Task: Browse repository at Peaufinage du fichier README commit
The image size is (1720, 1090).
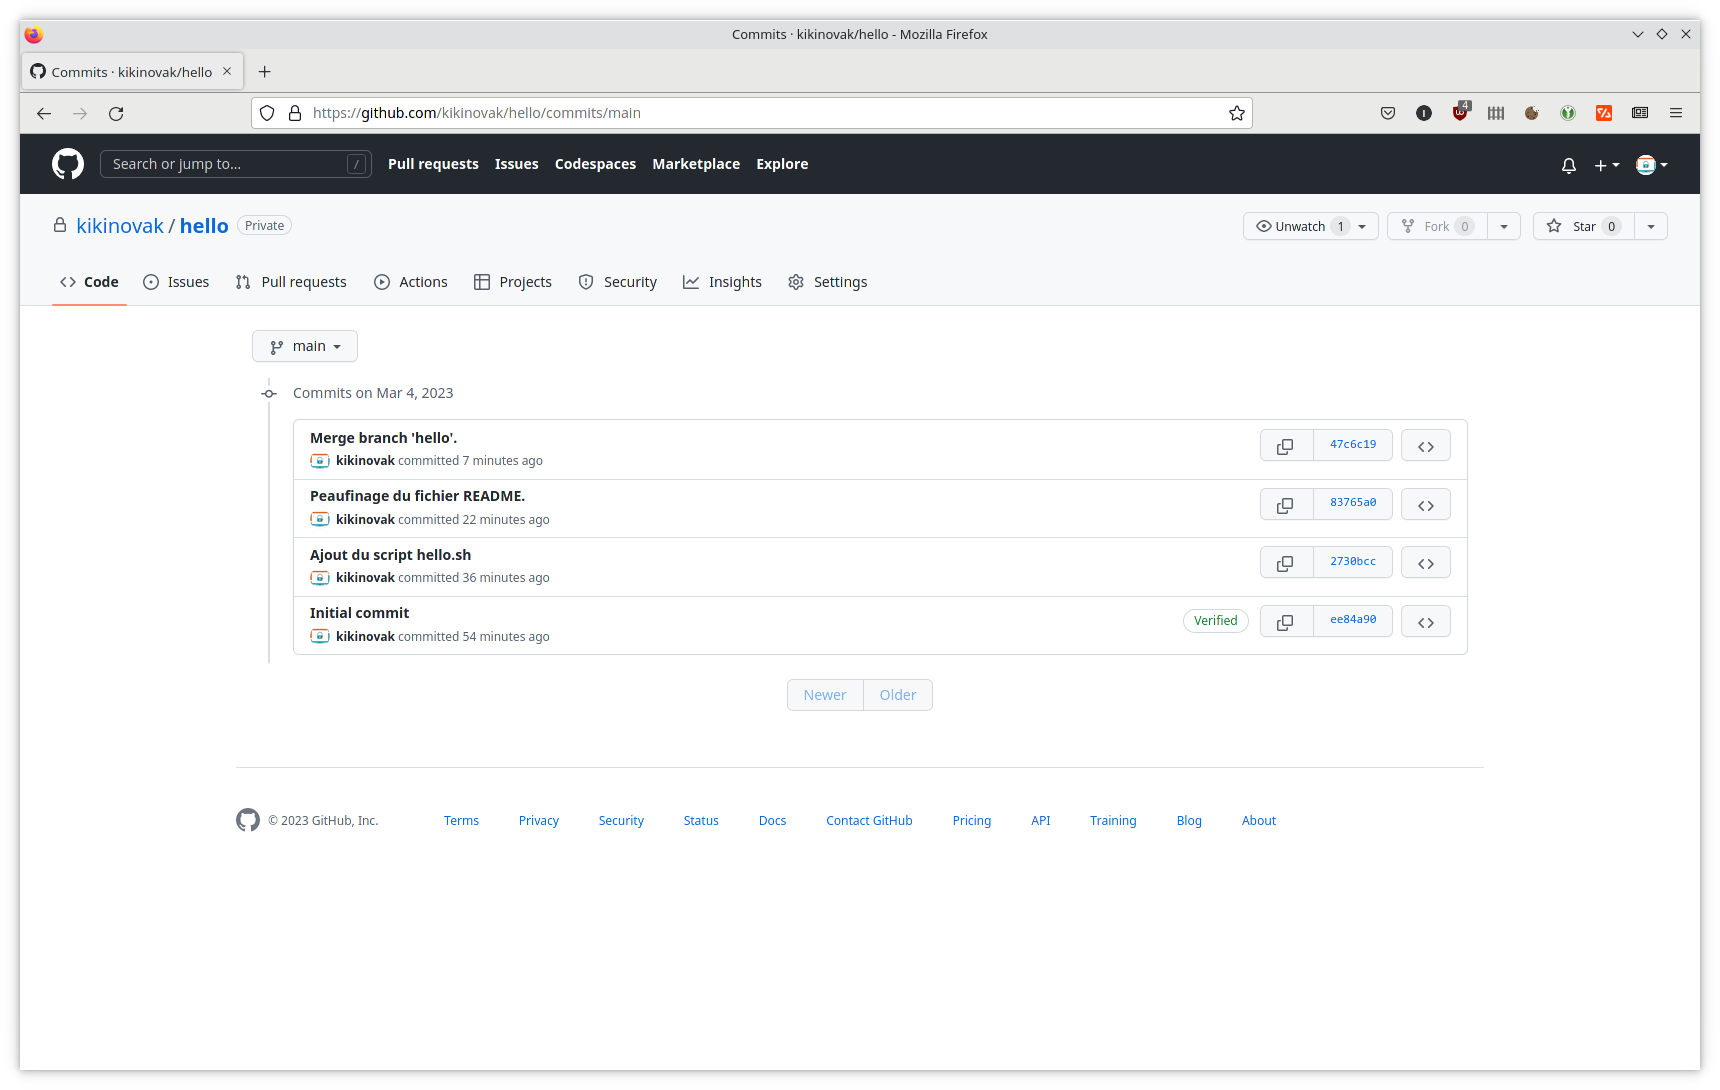Action: click(x=1426, y=505)
